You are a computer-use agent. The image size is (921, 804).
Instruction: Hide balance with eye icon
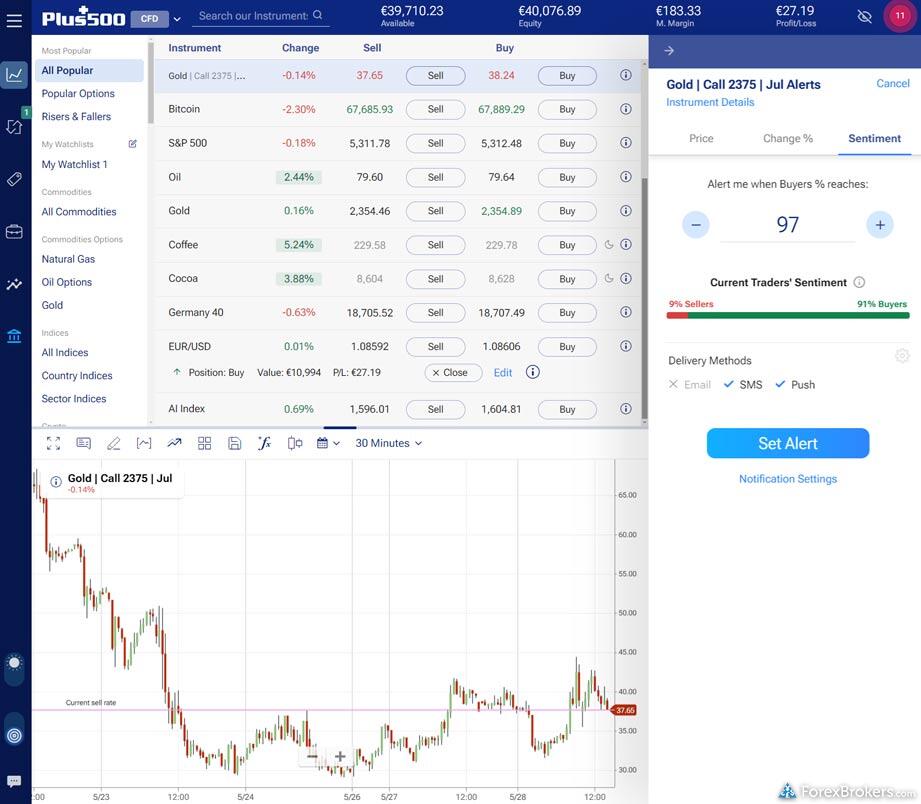click(865, 17)
